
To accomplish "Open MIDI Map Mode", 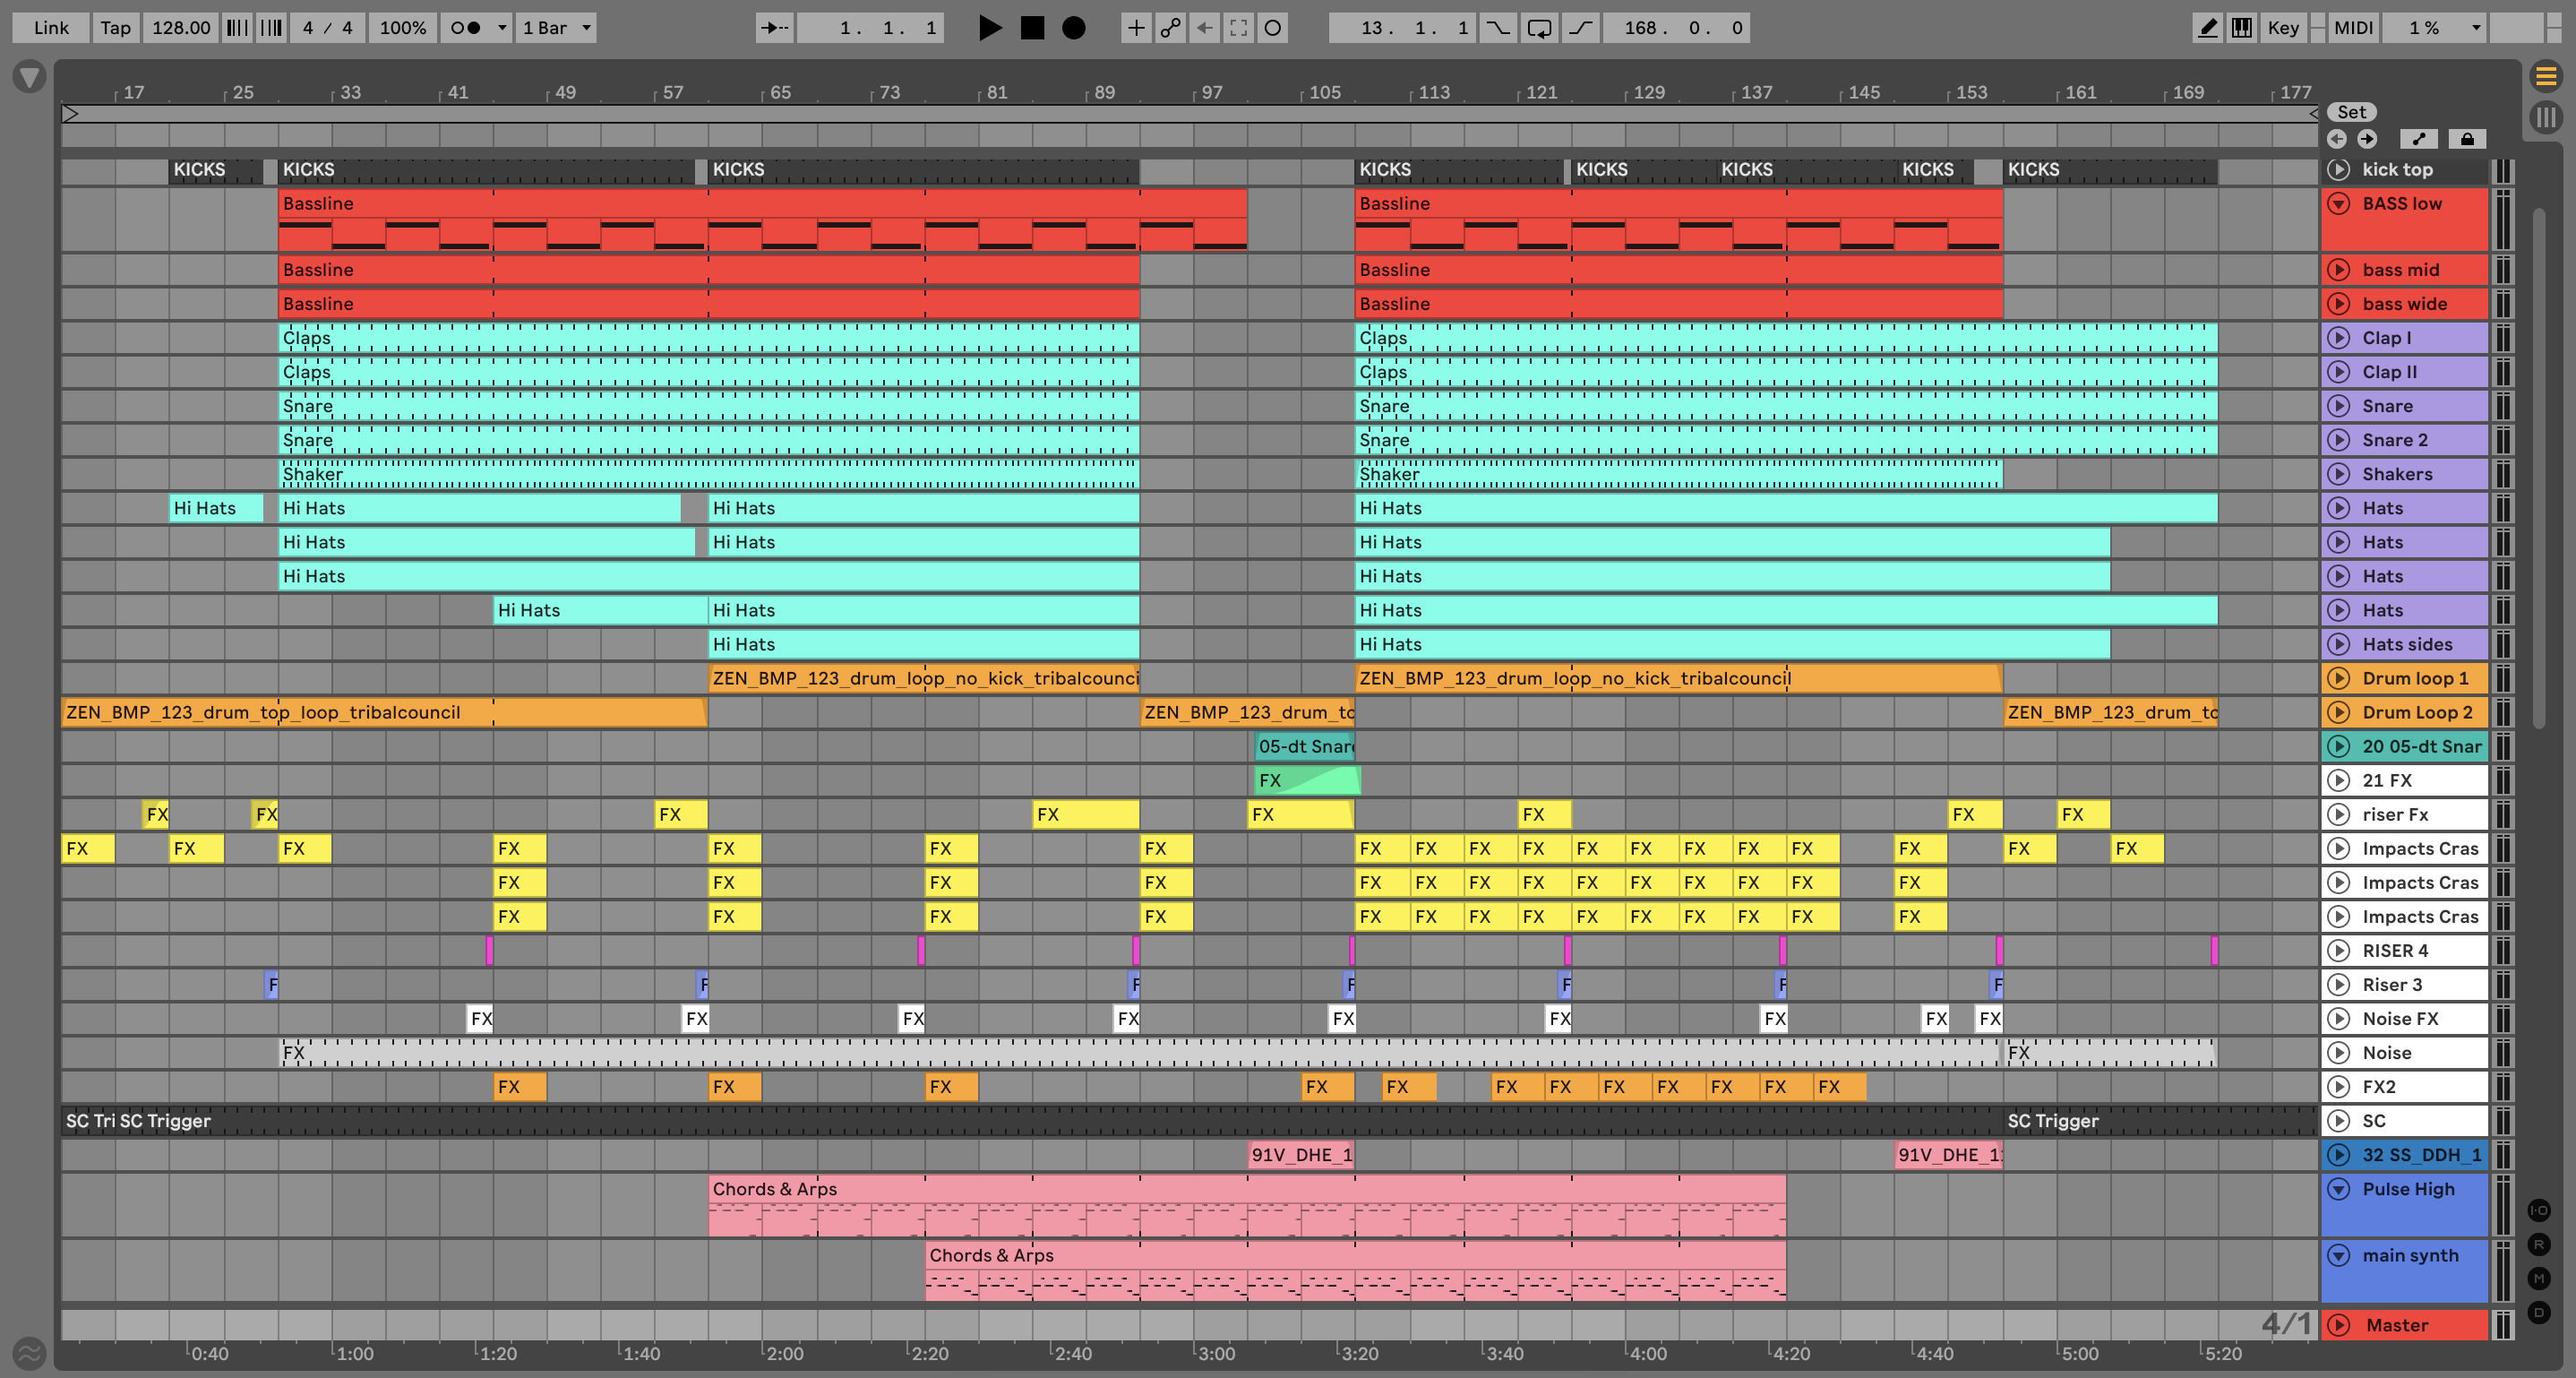I will pos(2353,28).
